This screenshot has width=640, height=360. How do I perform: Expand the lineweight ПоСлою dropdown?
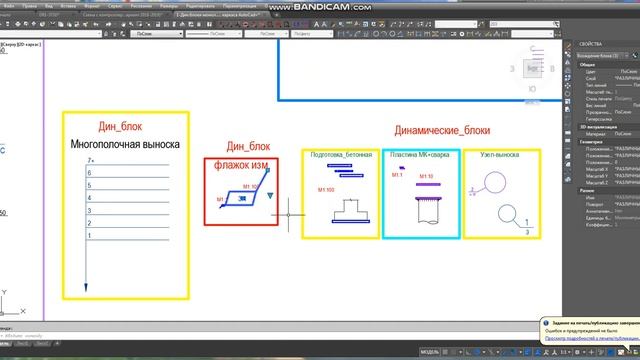tap(267, 34)
